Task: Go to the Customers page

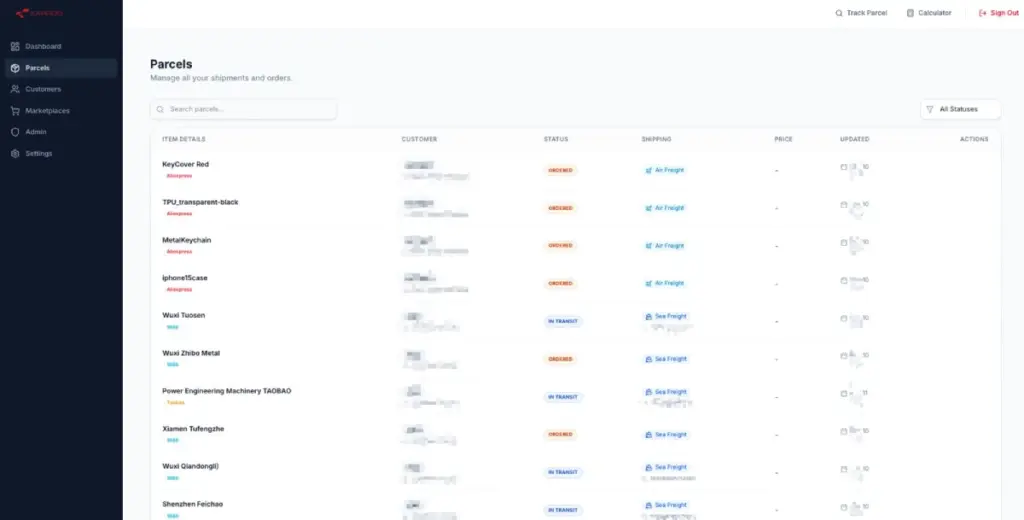Action: tap(43, 89)
